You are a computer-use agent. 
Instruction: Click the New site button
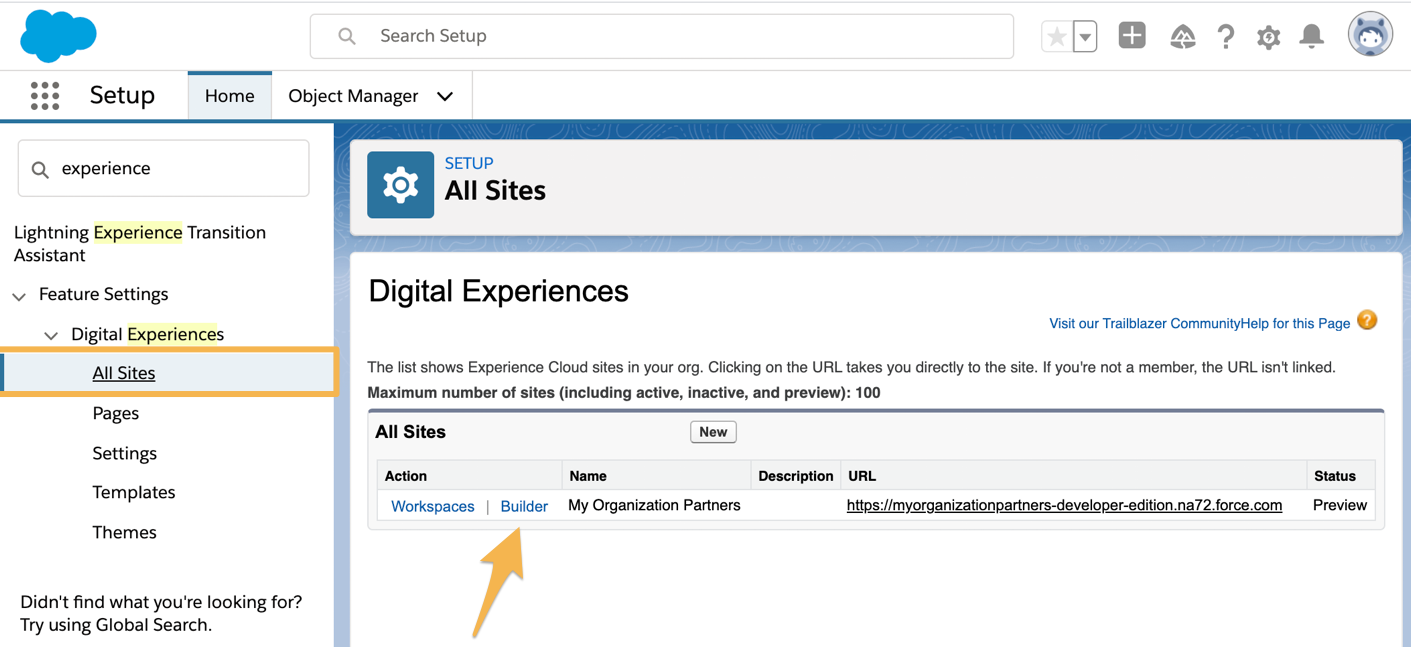(x=713, y=432)
